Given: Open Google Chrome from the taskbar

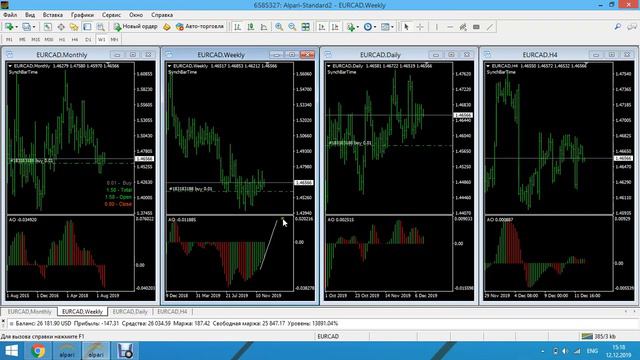Looking at the screenshot, I should coord(38,351).
